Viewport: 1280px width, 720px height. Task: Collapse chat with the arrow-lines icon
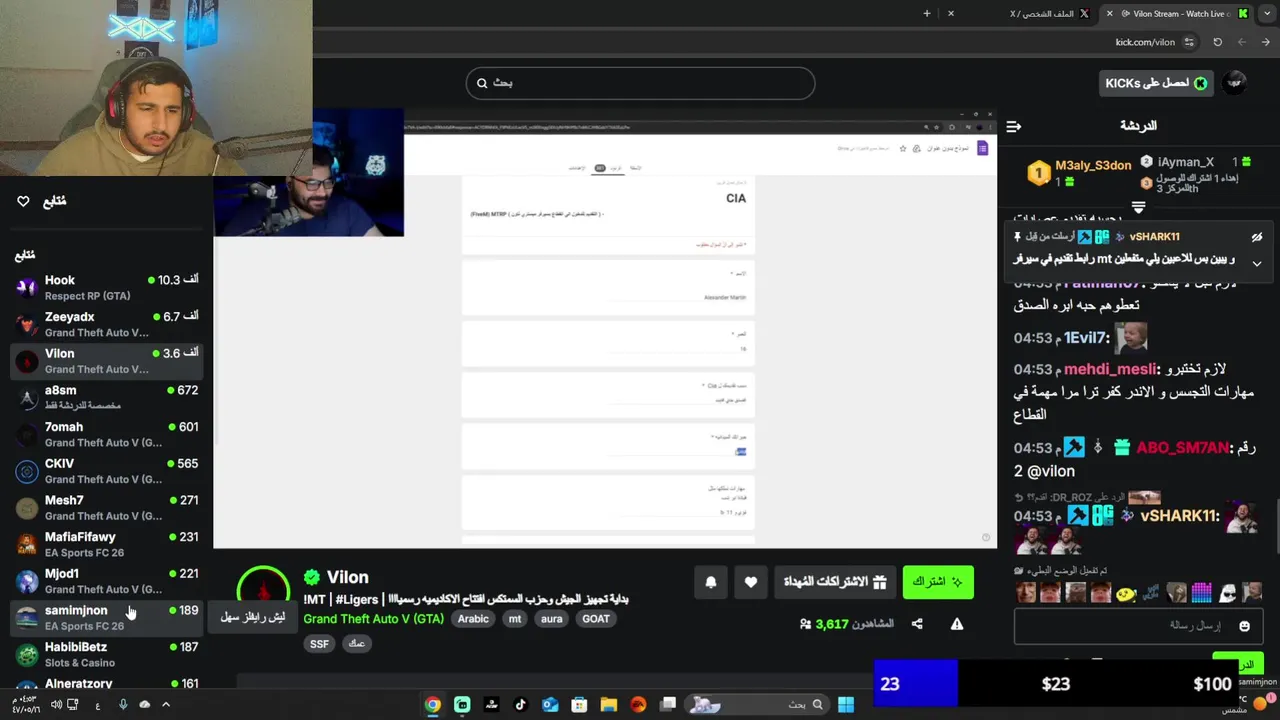click(1013, 126)
